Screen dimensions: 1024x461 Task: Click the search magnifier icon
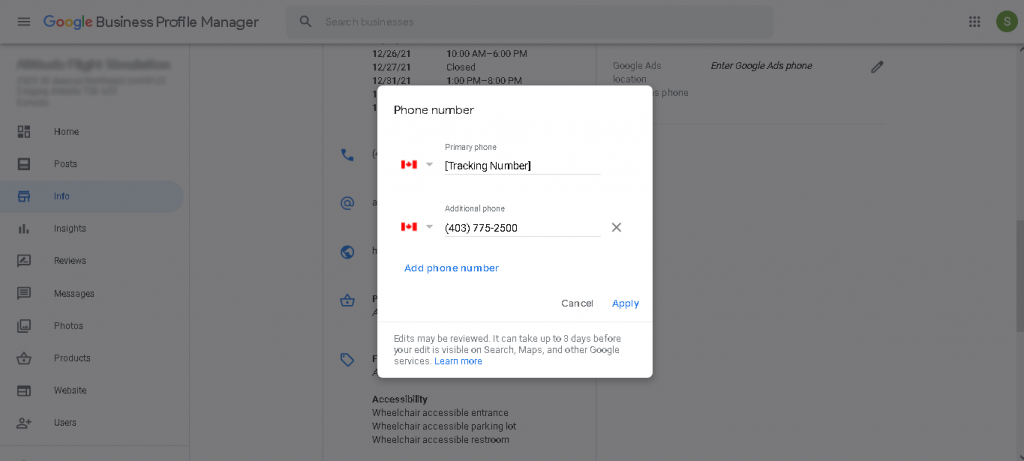[305, 22]
